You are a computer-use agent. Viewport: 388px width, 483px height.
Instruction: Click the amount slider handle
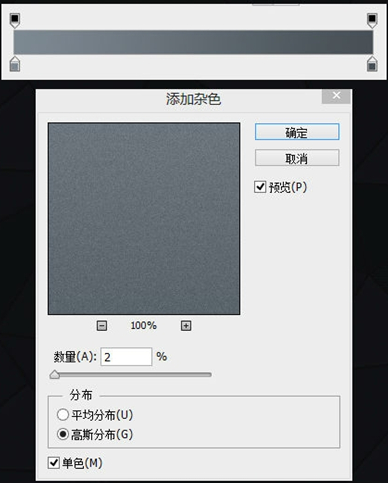tap(55, 375)
